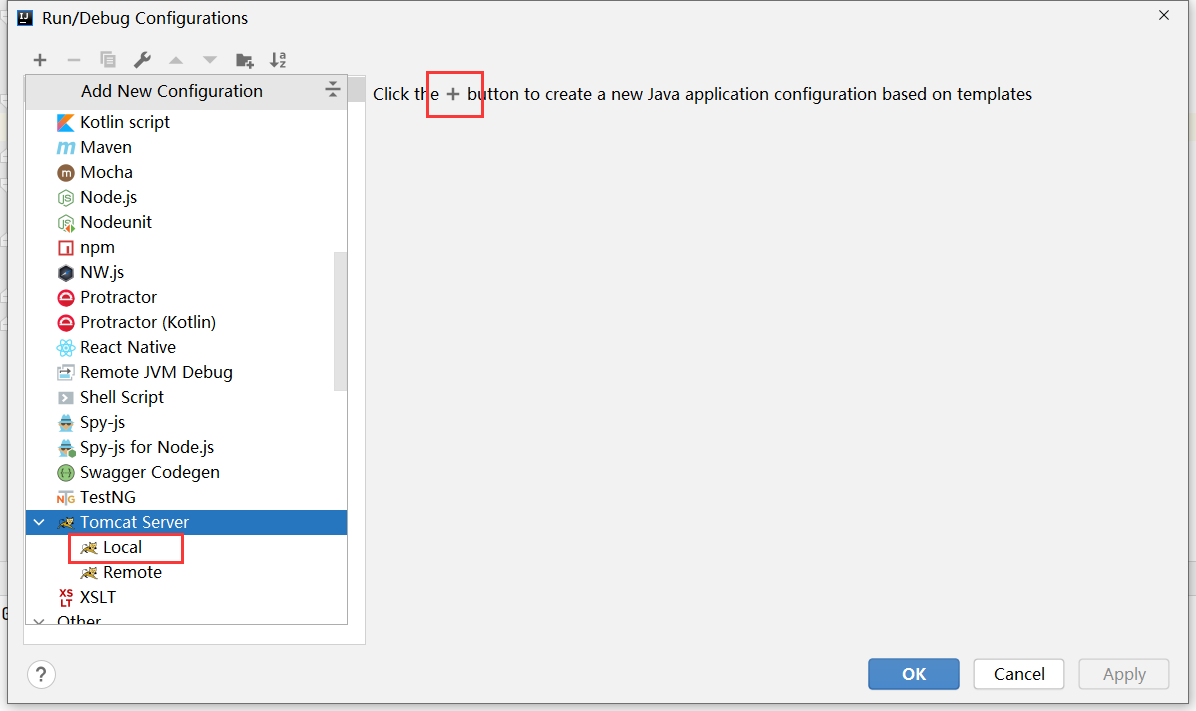This screenshot has width=1196, height=711.
Task: Select the Swagger Codegen icon
Action: pyautogui.click(x=66, y=472)
